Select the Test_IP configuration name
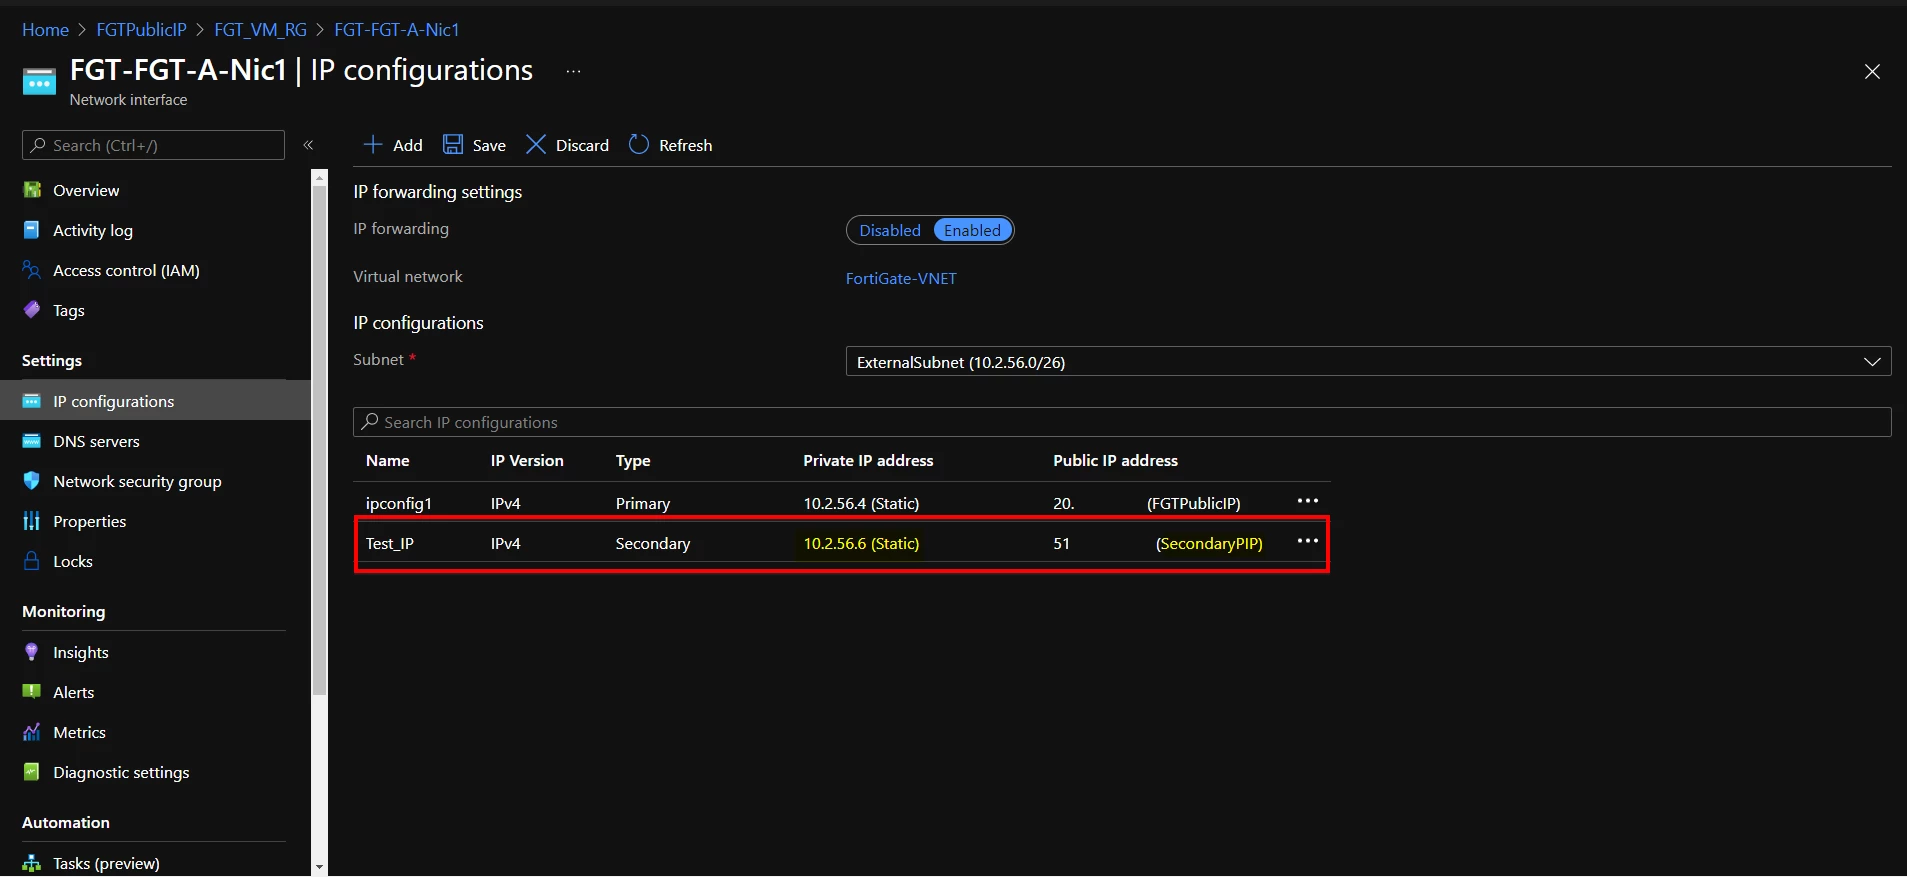This screenshot has height=877, width=1907. (390, 543)
